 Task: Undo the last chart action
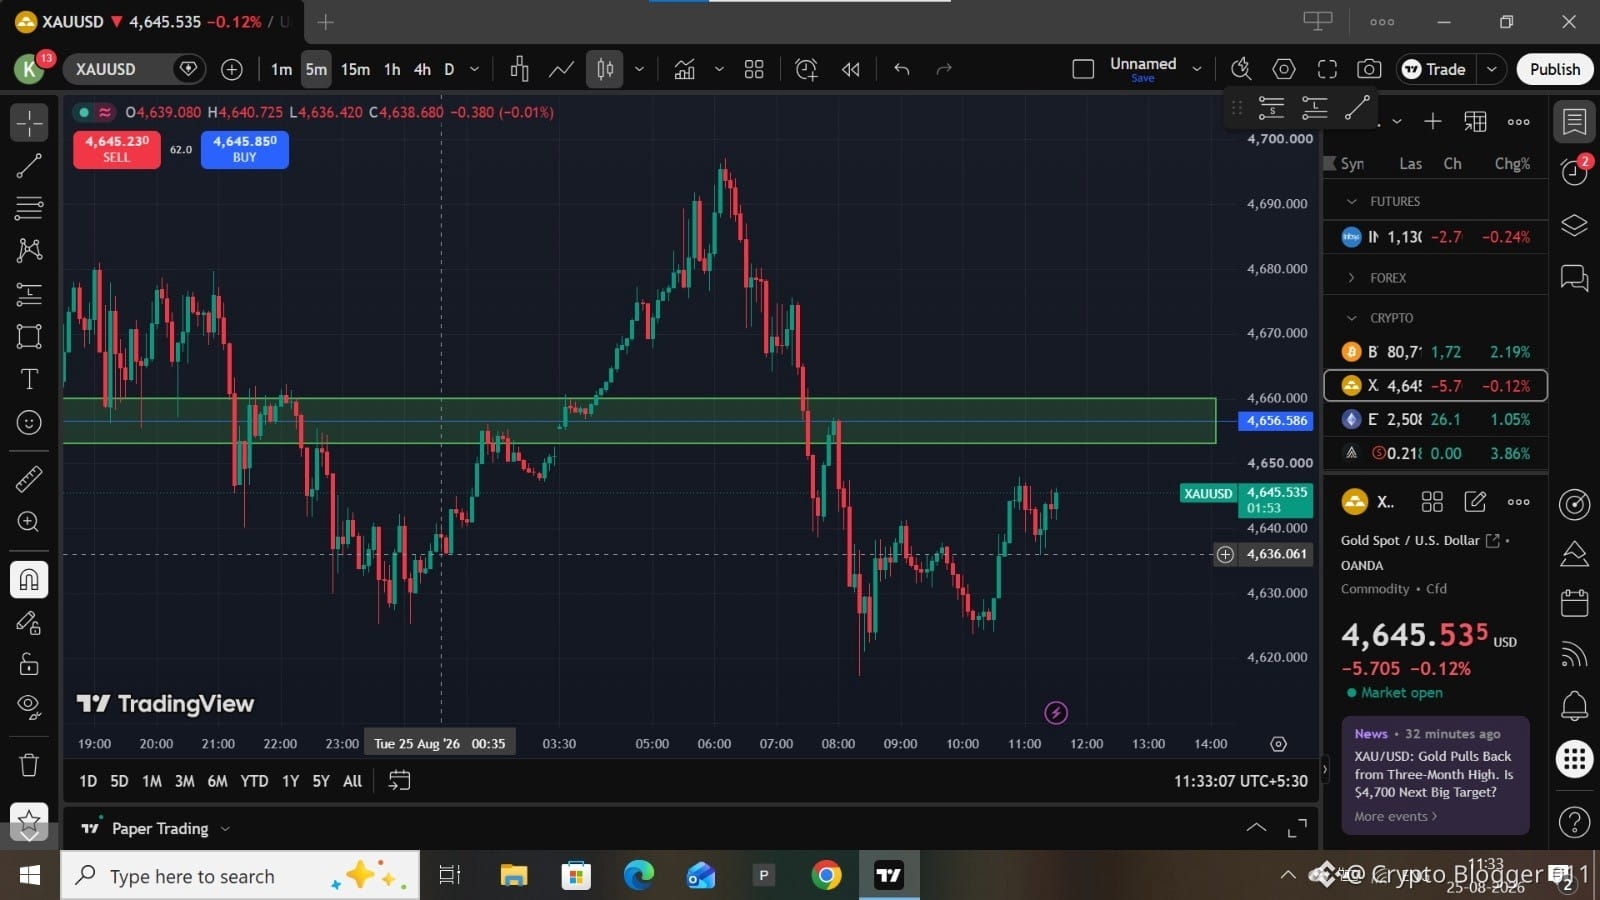click(902, 69)
